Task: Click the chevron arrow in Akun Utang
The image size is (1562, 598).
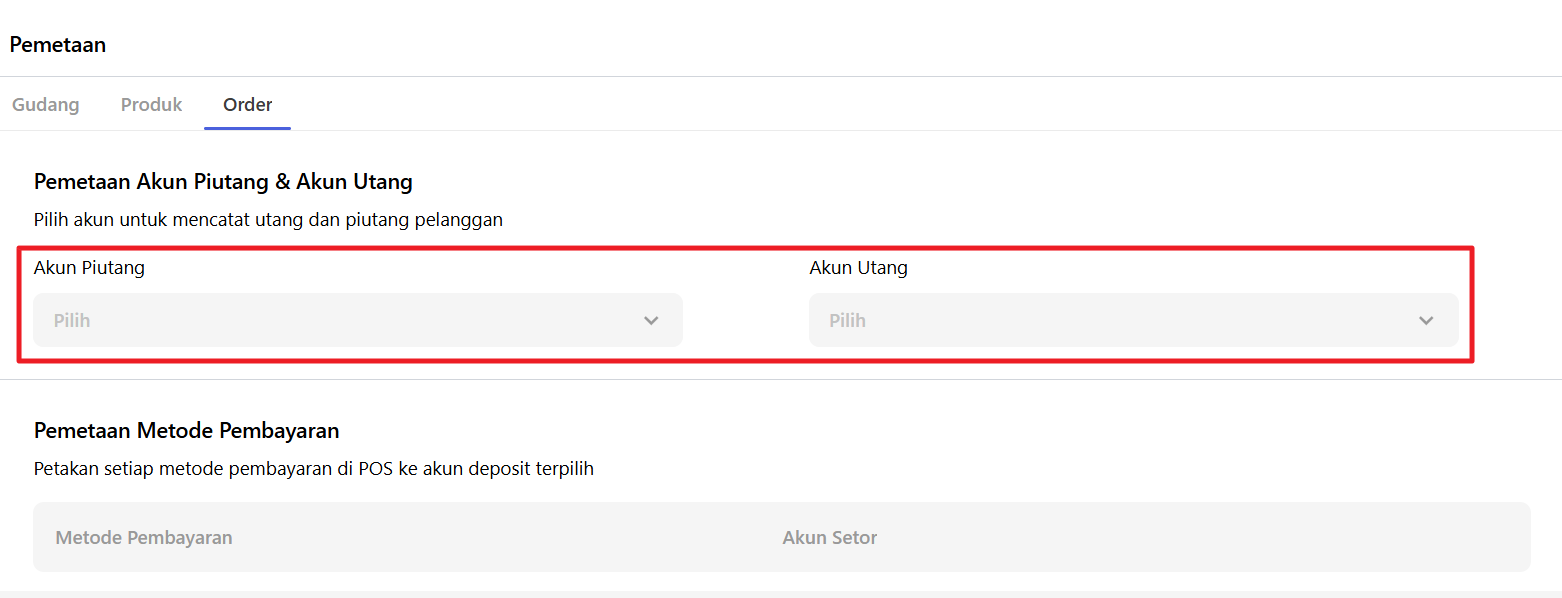Action: pyautogui.click(x=1426, y=321)
